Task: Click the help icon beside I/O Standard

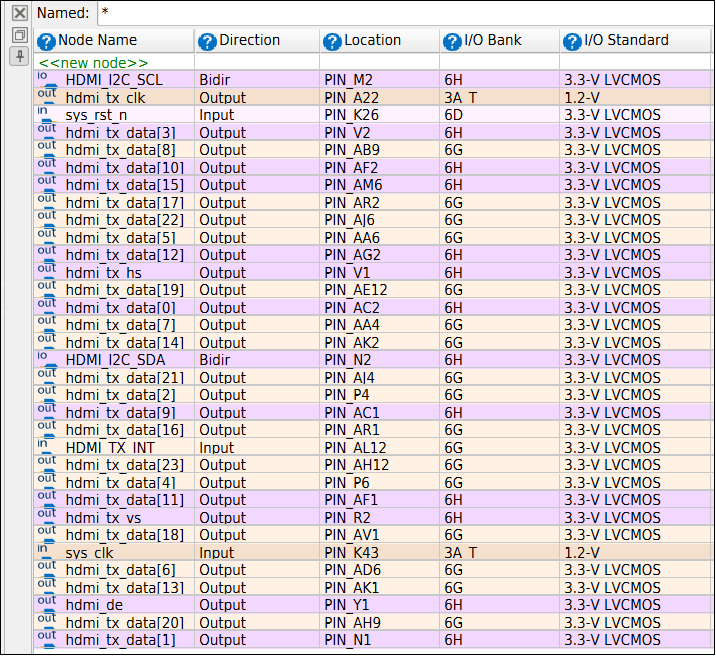Action: click(572, 42)
